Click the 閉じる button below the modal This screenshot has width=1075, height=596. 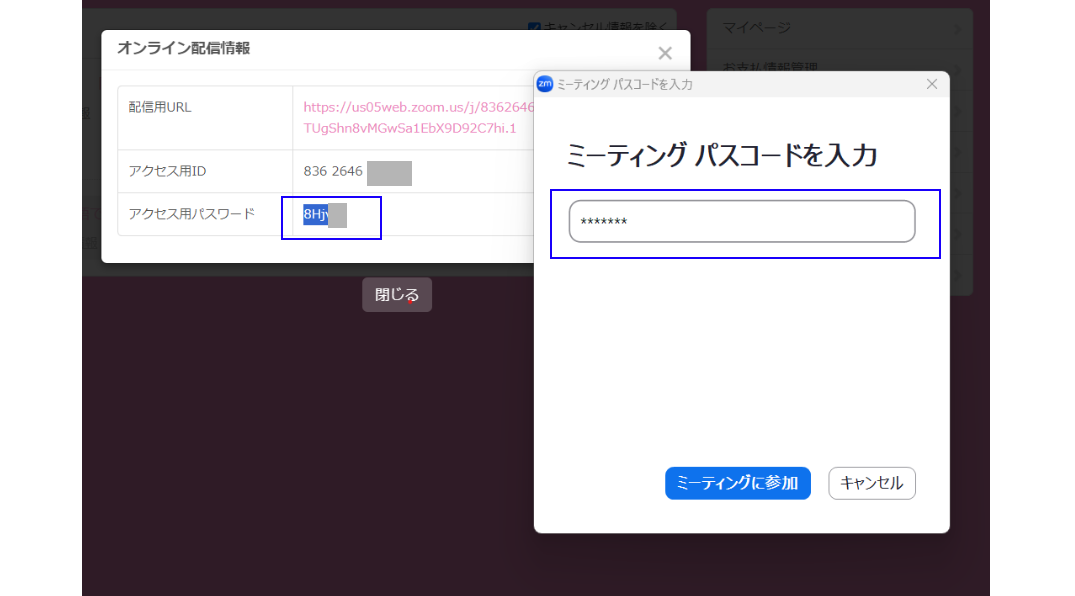coord(397,295)
